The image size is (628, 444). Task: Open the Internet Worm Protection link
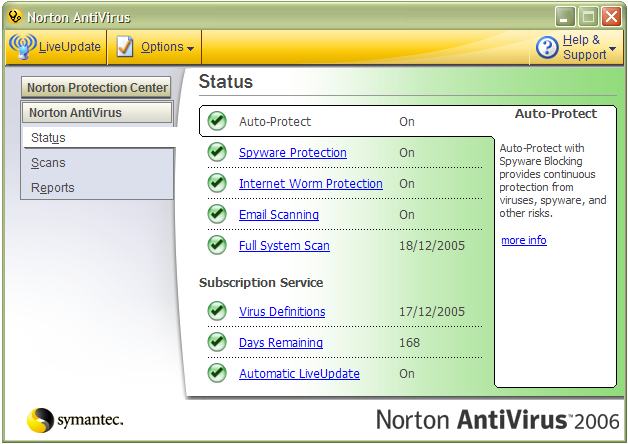click(311, 183)
